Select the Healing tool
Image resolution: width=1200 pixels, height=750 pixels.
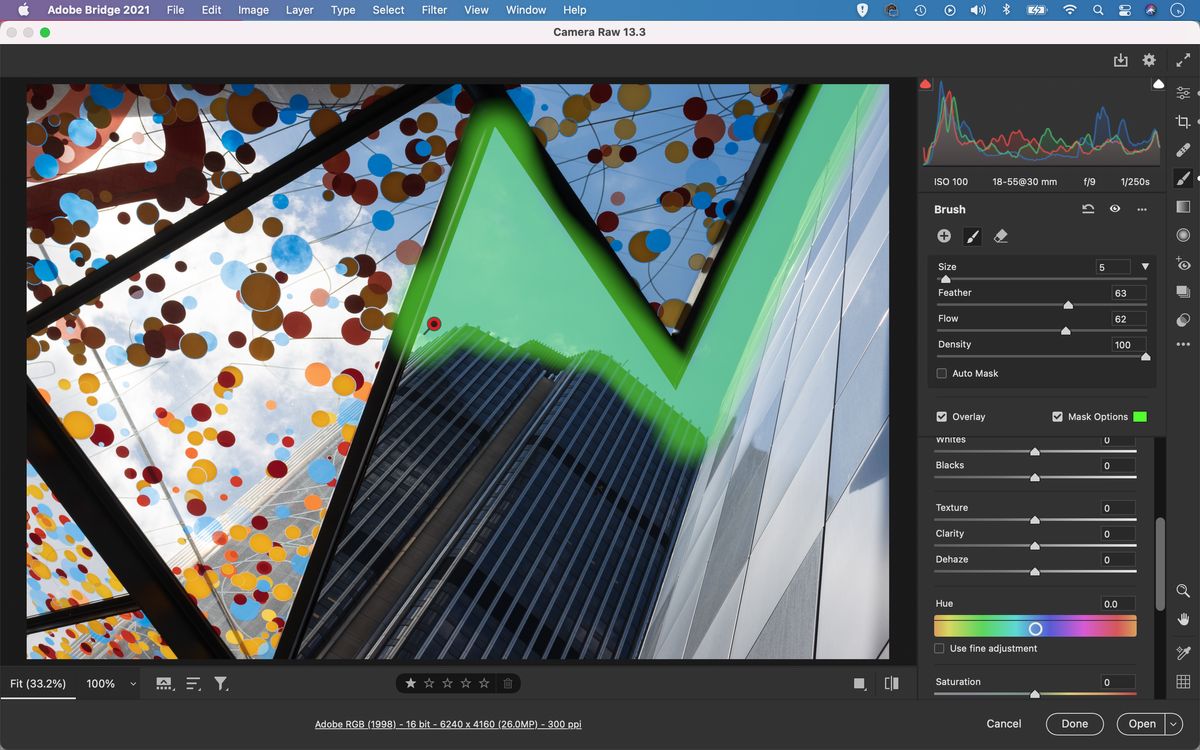(x=1182, y=150)
